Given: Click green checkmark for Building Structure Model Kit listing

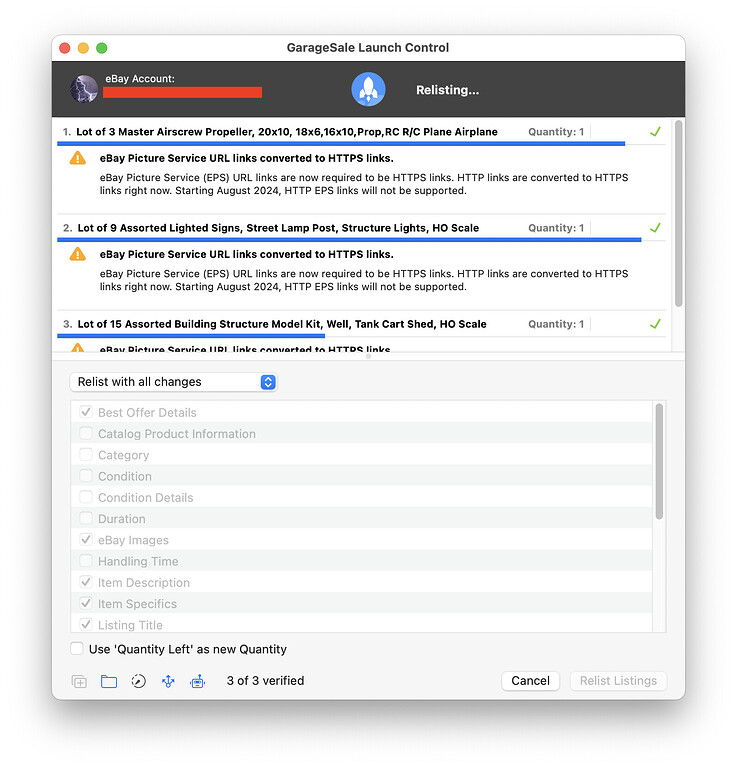Looking at the screenshot, I should coord(655,323).
